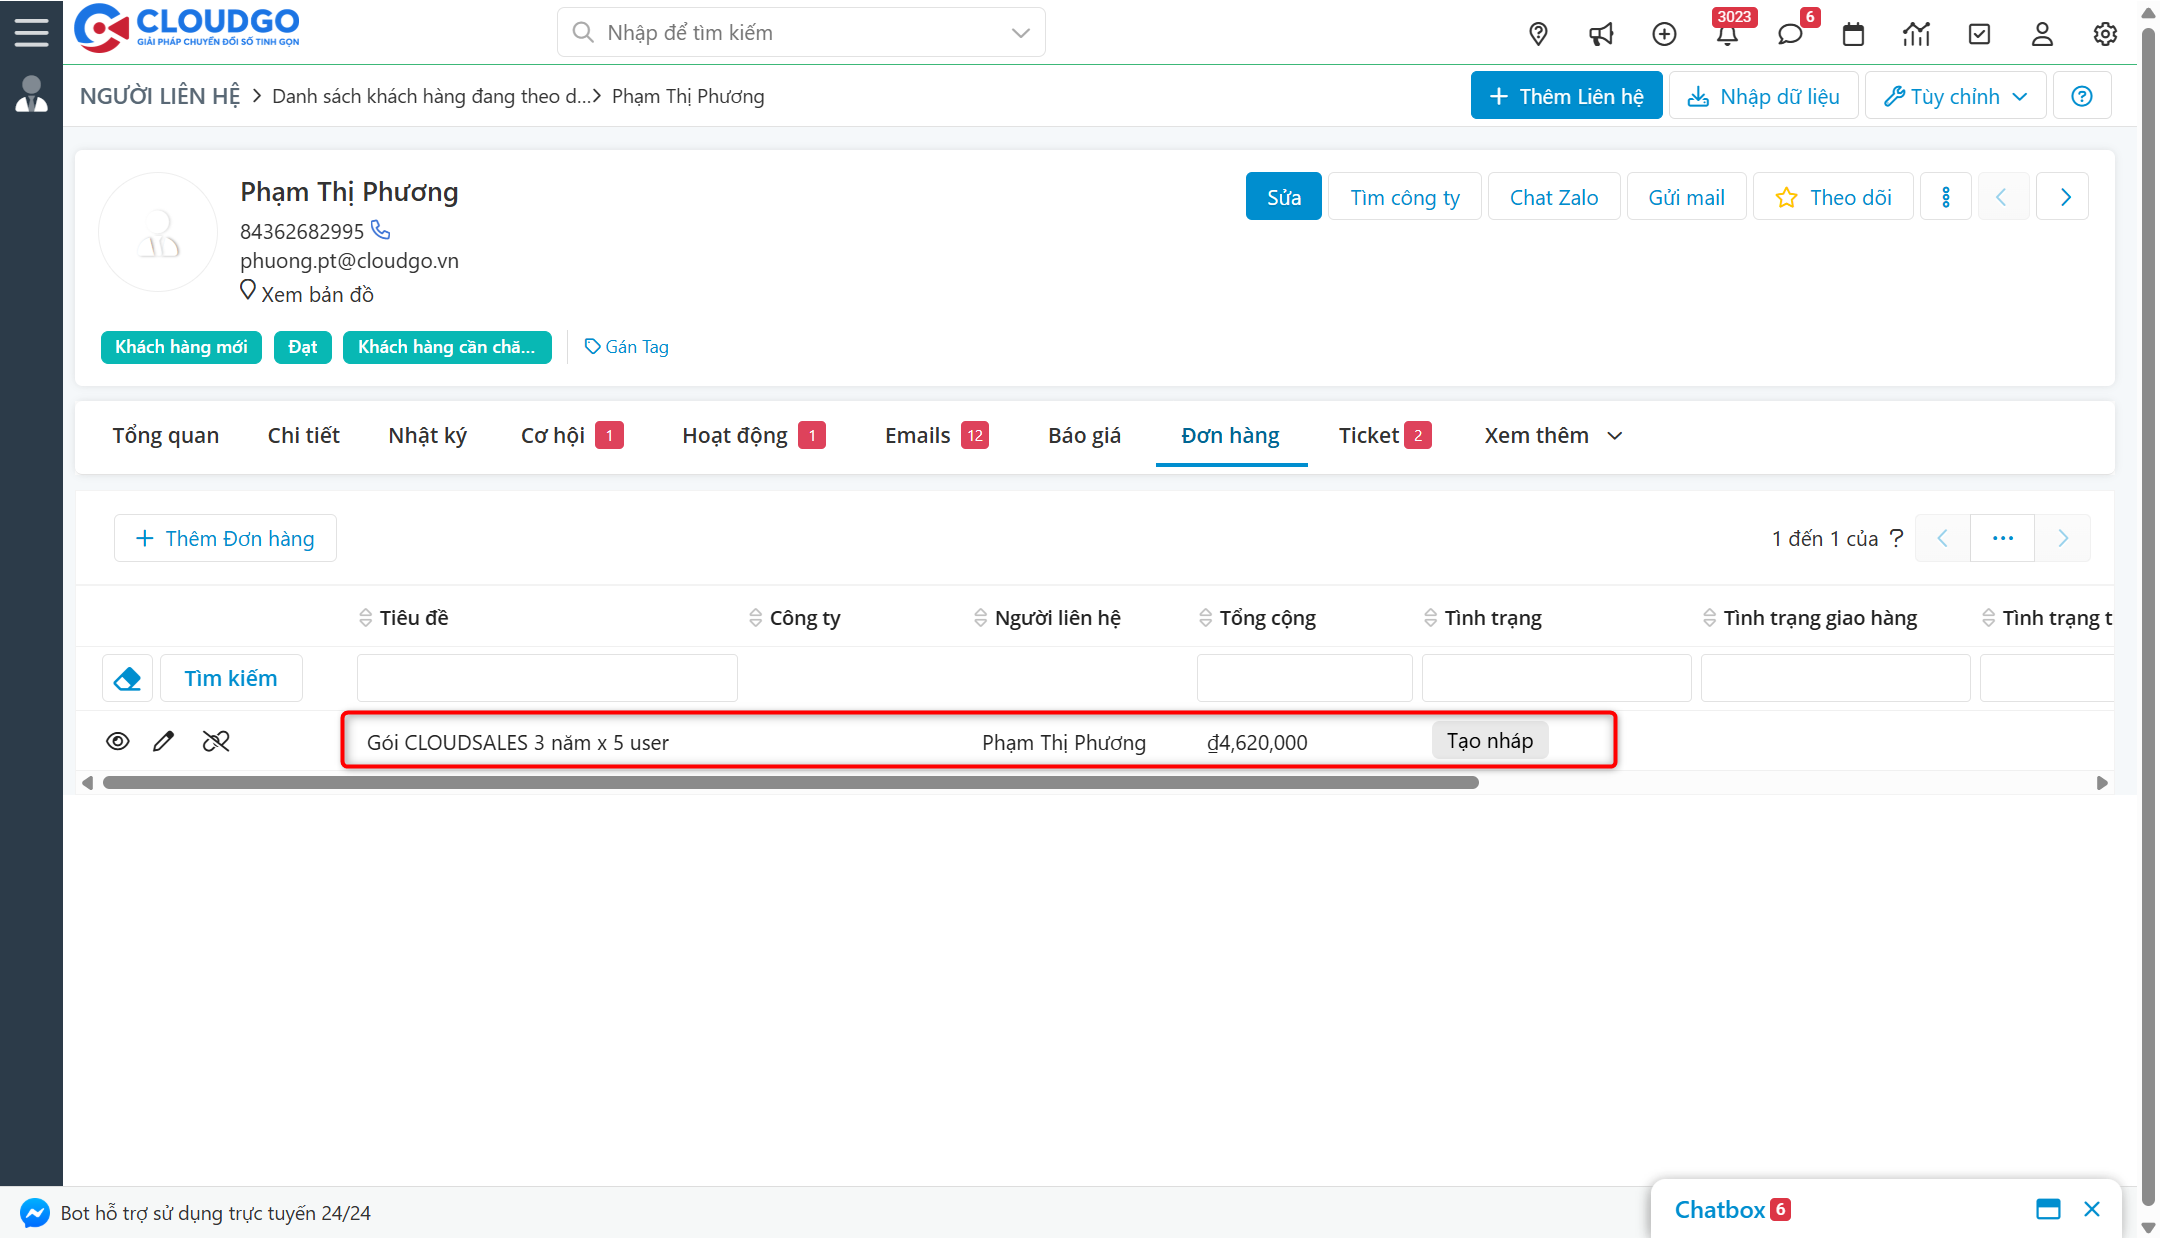Click the Gán Tag link
This screenshot has width=2160, height=1238.
coord(627,347)
